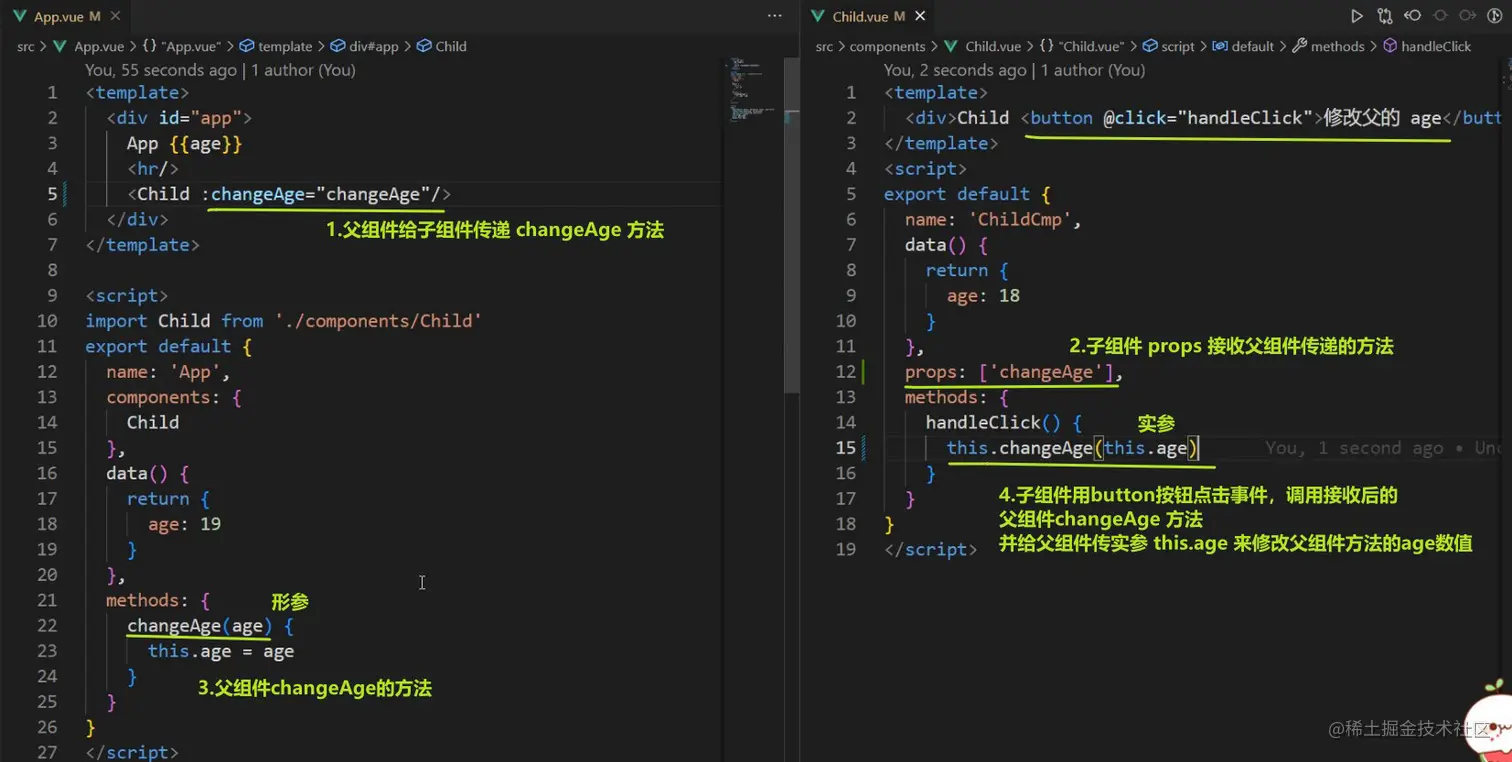The width and height of the screenshot is (1512, 762).
Task: Click the "name: 'App'," line
Action: click(x=169, y=372)
